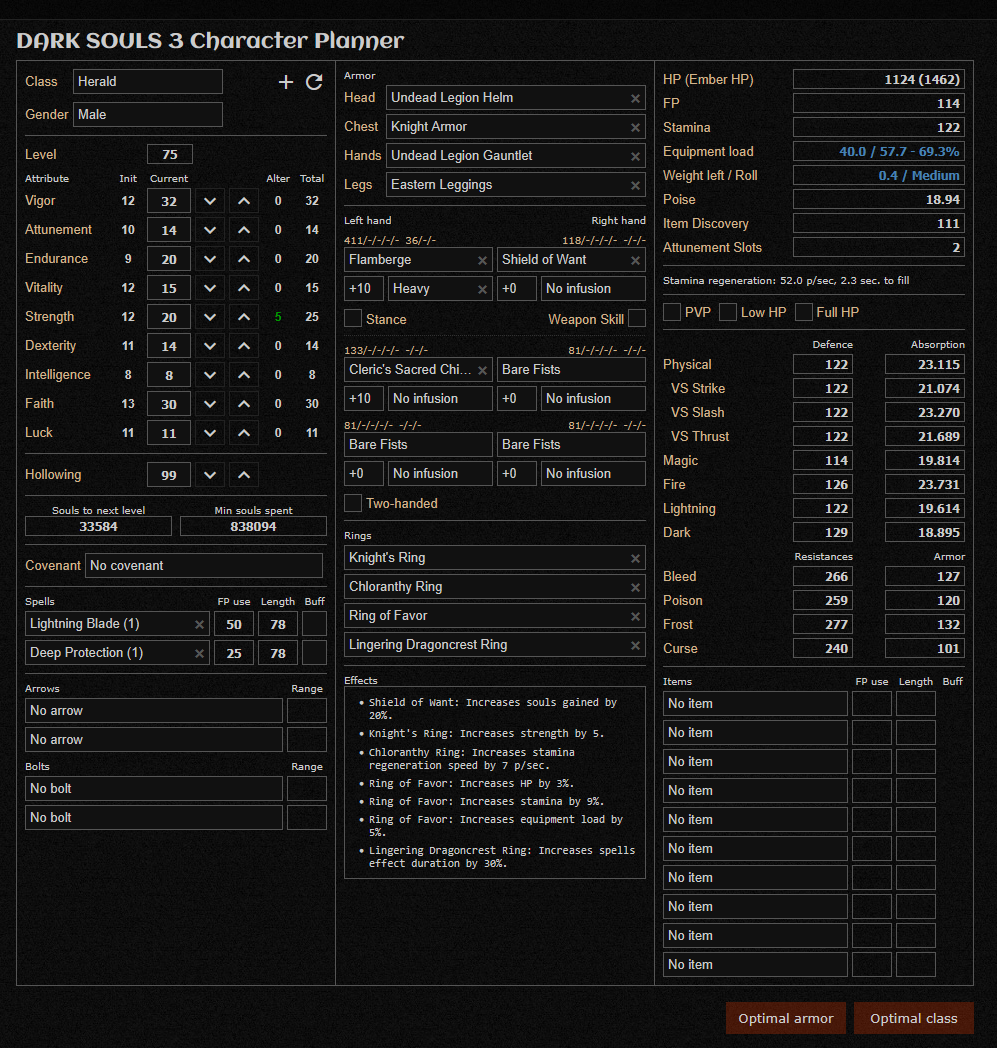The image size is (997, 1048).
Task: Check the Full HP option
Action: point(804,311)
